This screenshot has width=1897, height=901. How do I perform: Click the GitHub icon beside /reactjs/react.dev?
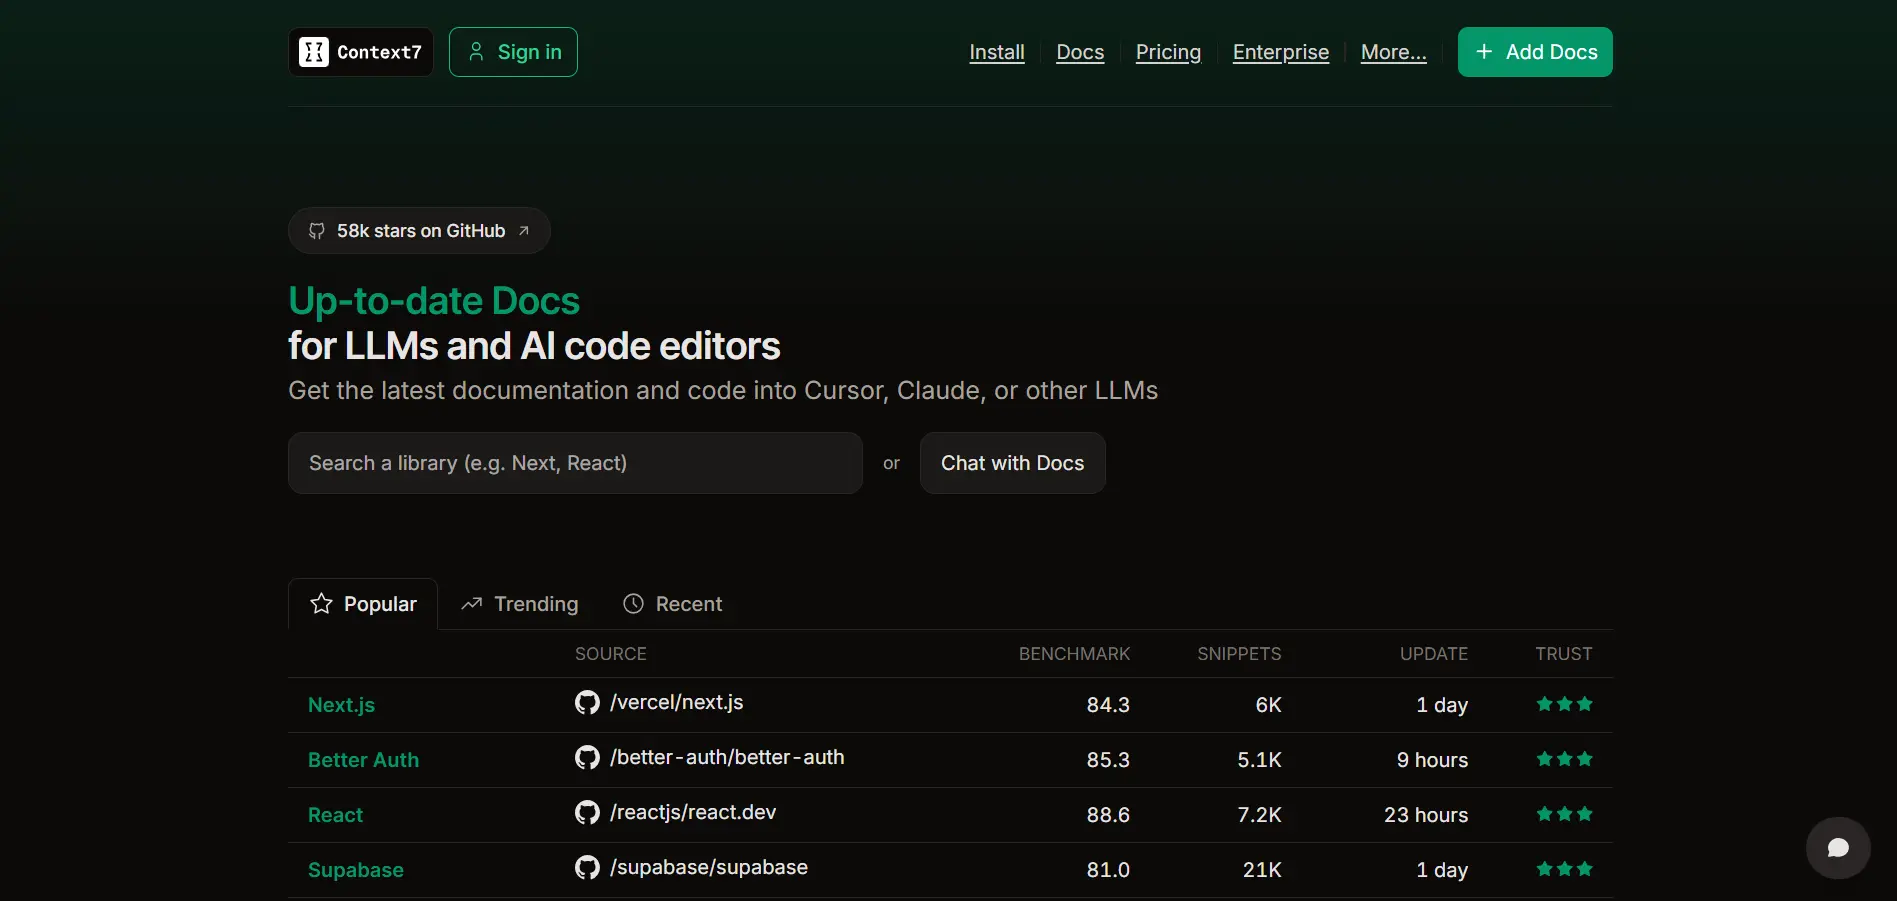coord(587,813)
